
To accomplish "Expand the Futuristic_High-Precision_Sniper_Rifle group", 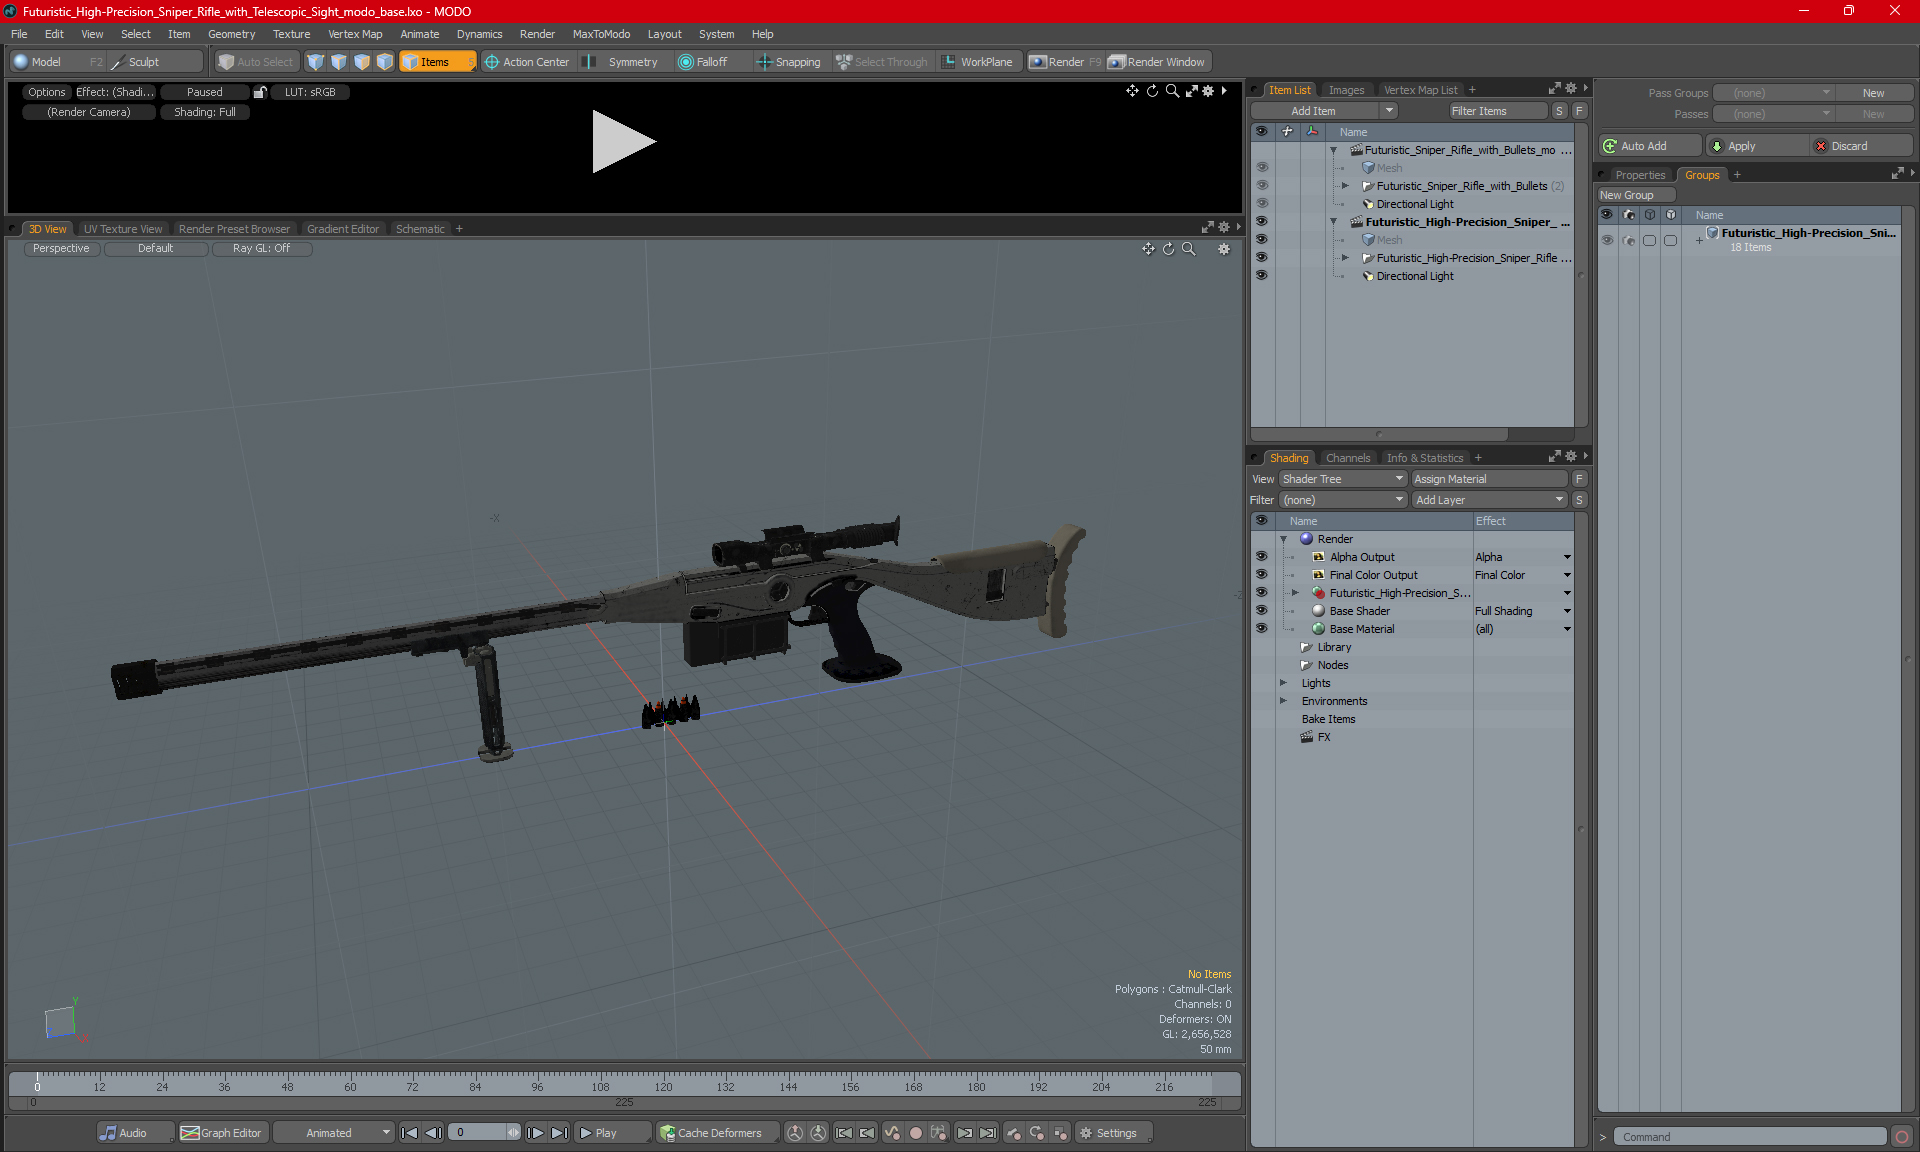I will coord(1345,258).
